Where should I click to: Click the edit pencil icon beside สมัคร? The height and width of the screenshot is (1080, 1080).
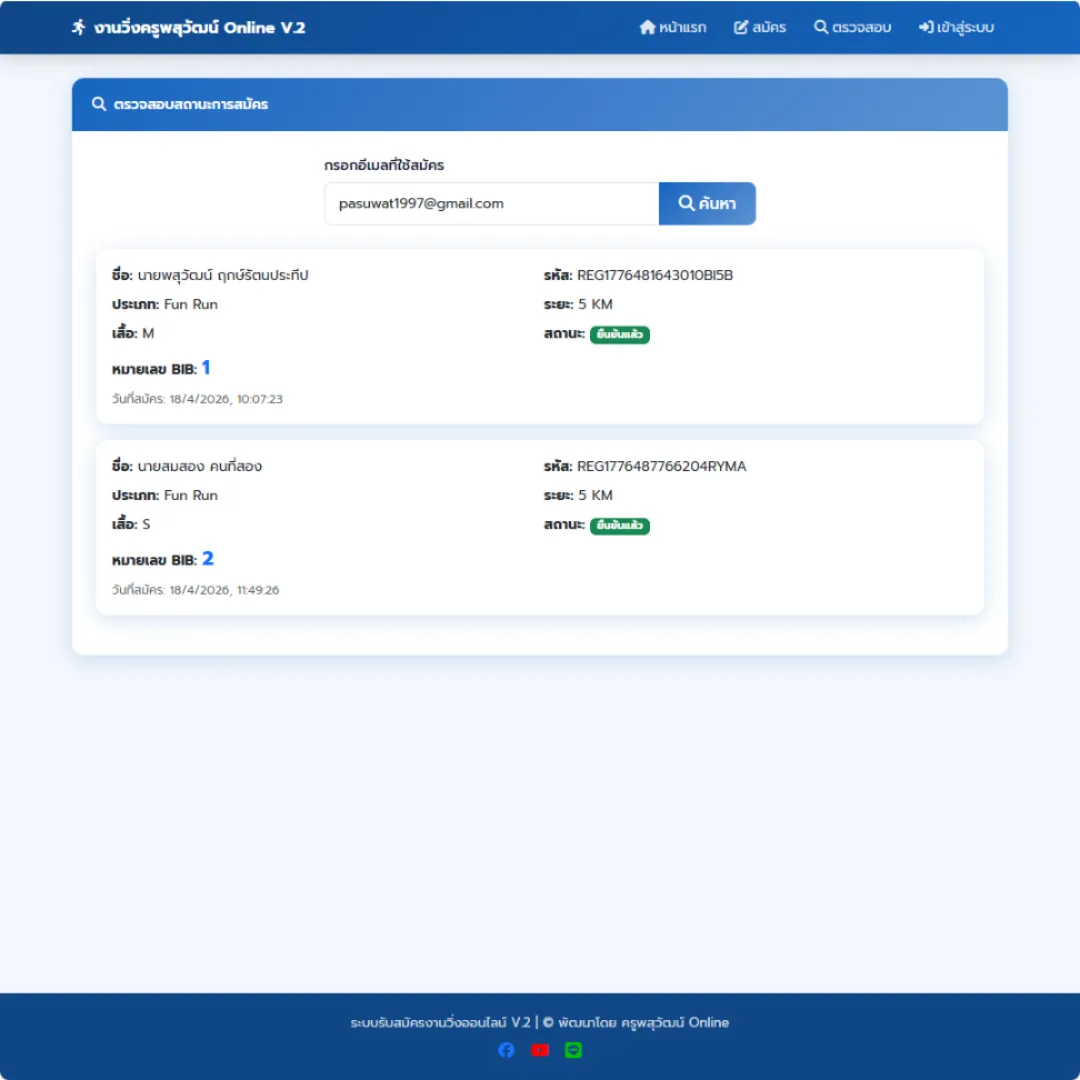(x=740, y=28)
